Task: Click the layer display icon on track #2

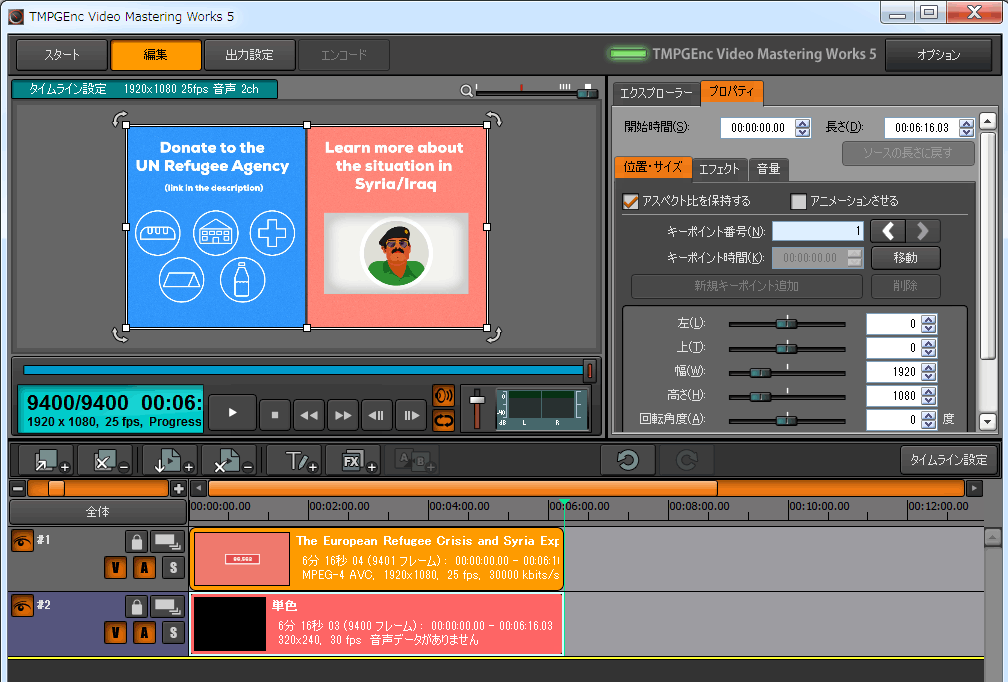Action: [x=167, y=607]
